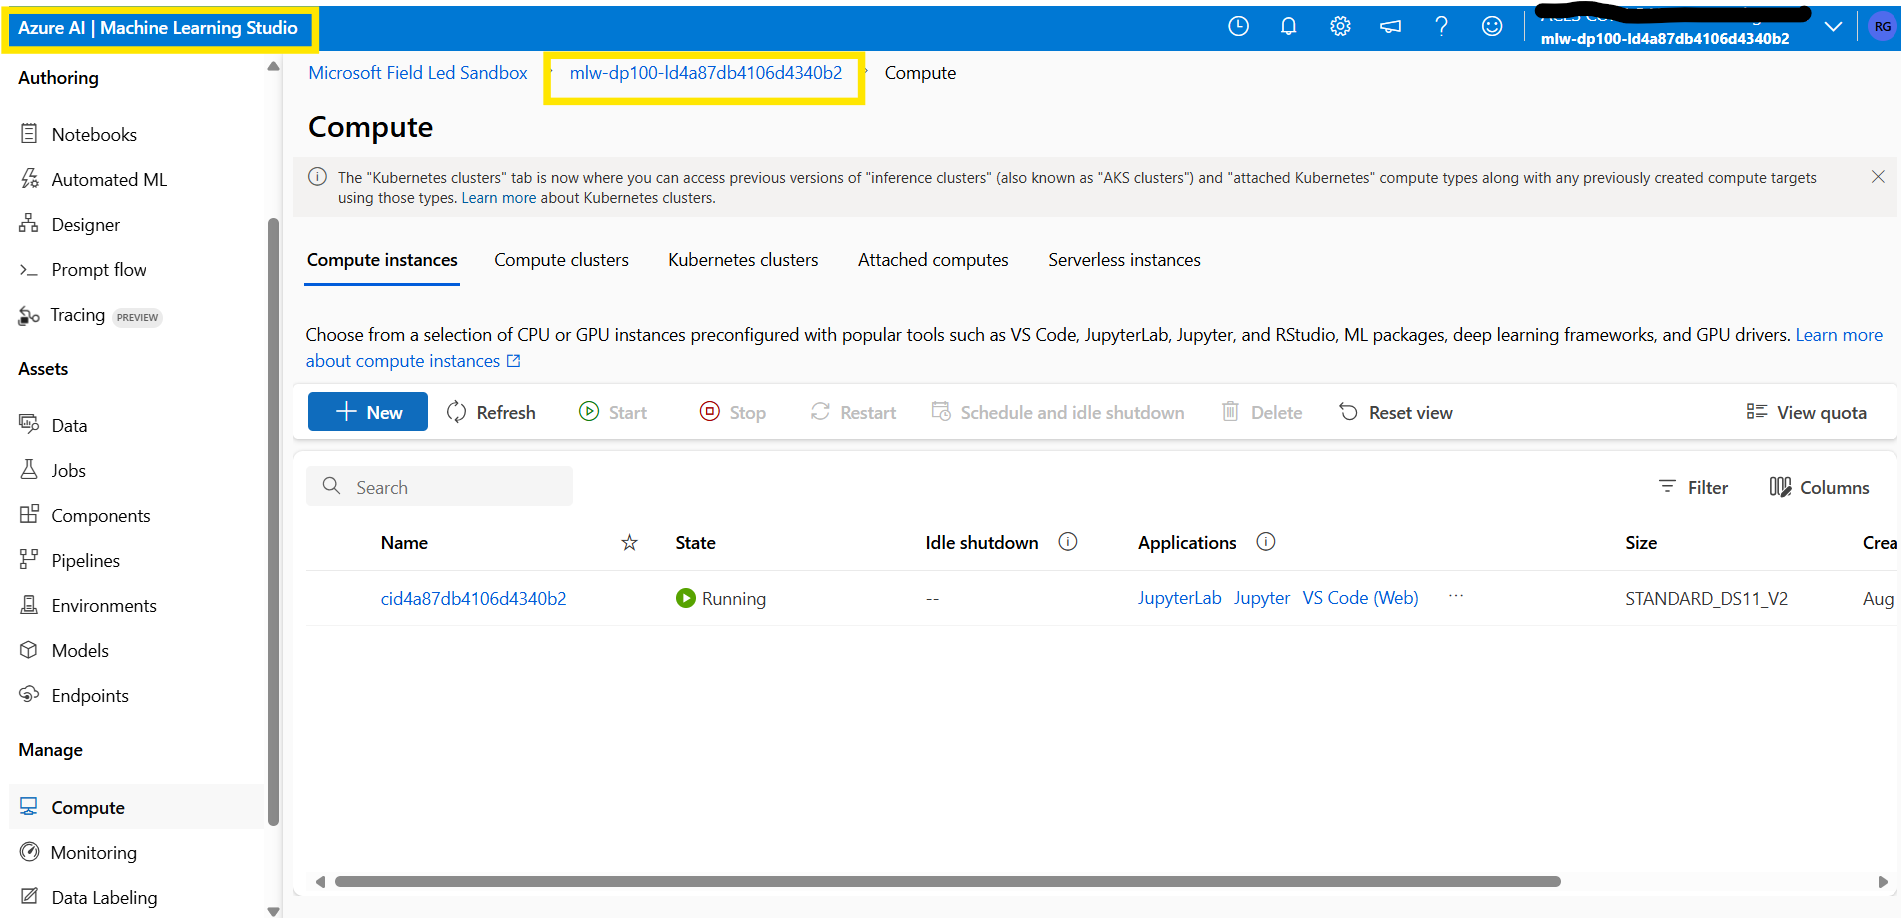Viewport: 1901px width, 918px height.
Task: Click the Restart toolbar button
Action: pyautogui.click(x=853, y=412)
